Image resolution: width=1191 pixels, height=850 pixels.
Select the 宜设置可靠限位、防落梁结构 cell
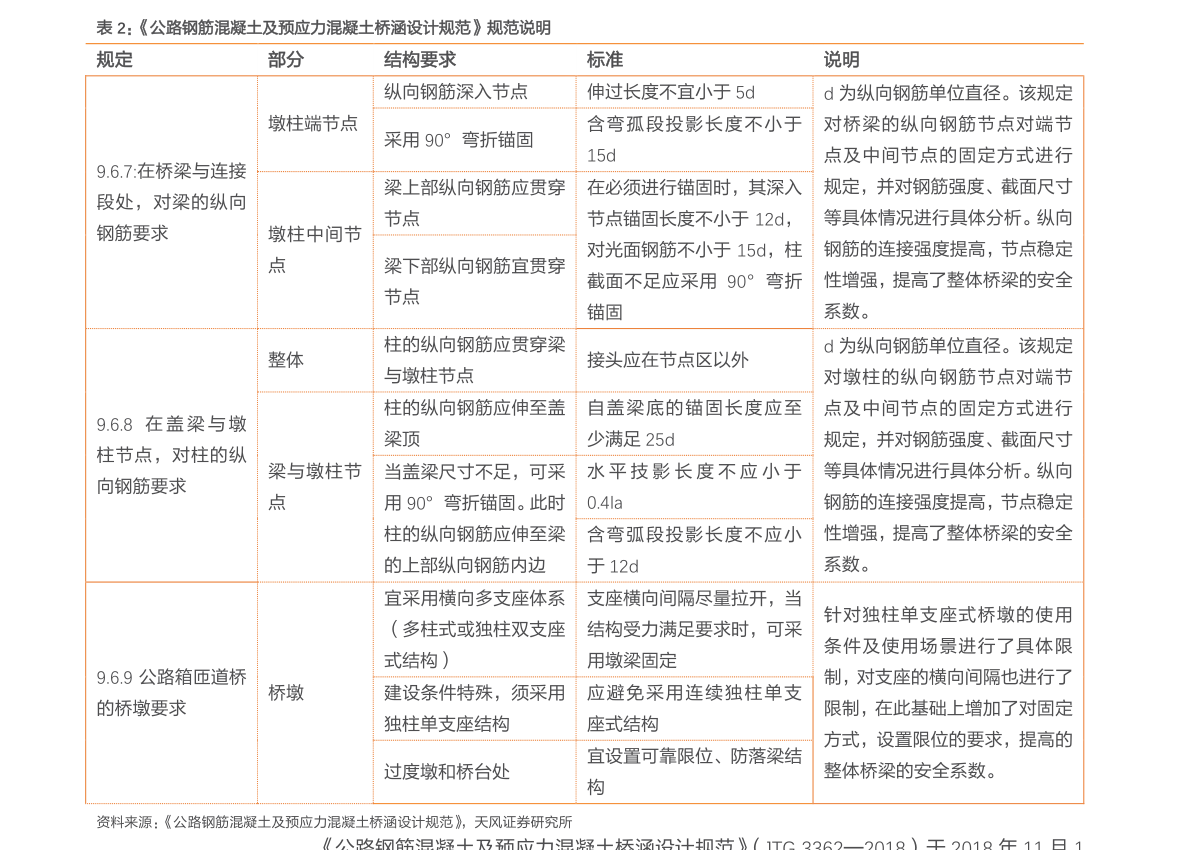[x=694, y=772]
